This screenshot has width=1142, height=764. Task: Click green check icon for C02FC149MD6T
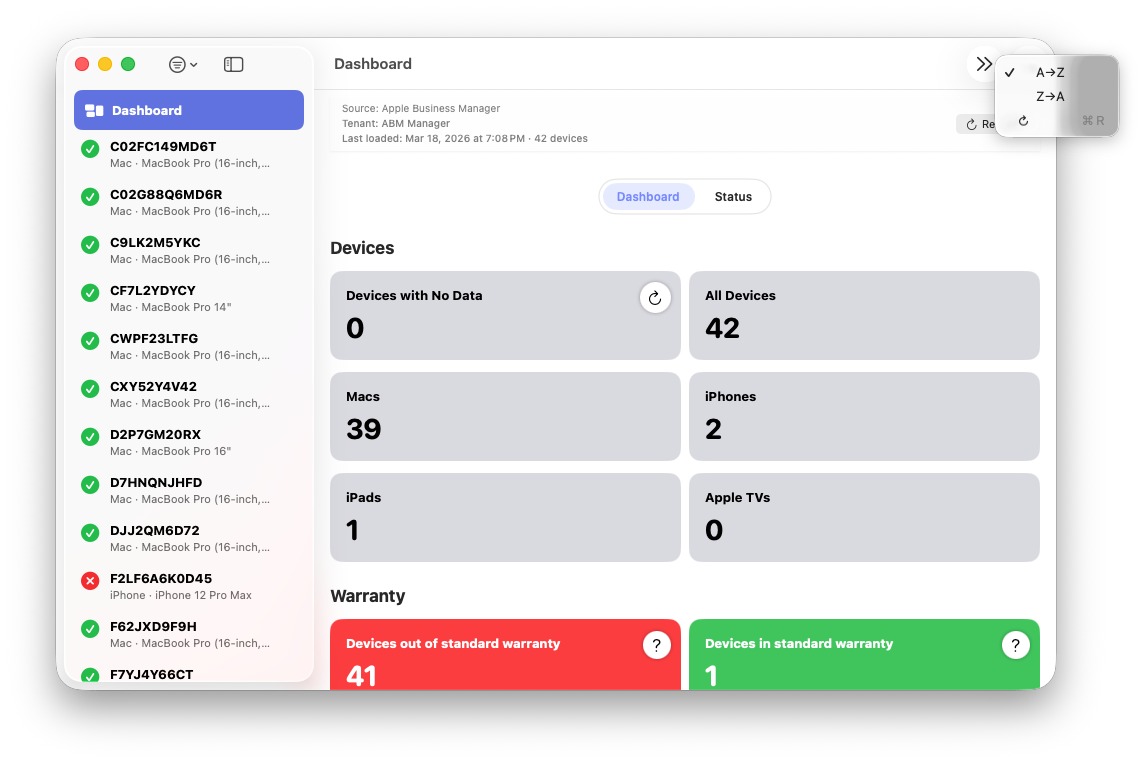[90, 148]
